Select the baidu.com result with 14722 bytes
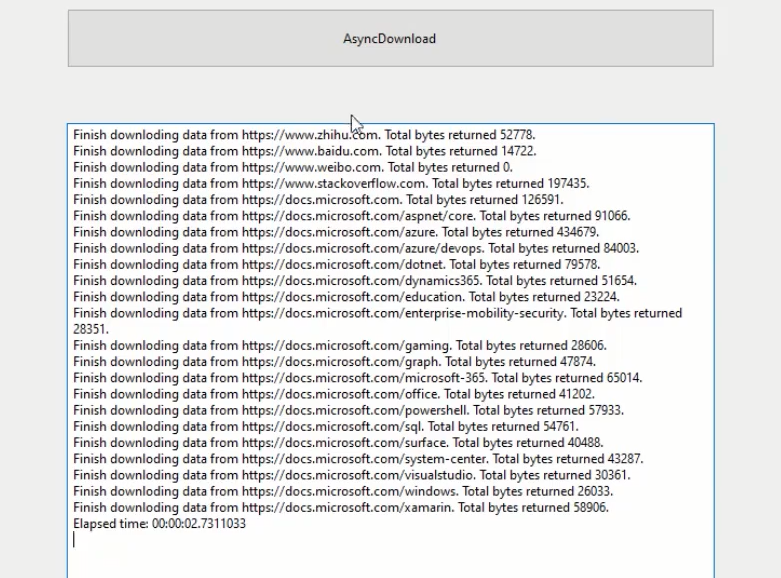Screen dimensions: 781x578 [305, 151]
